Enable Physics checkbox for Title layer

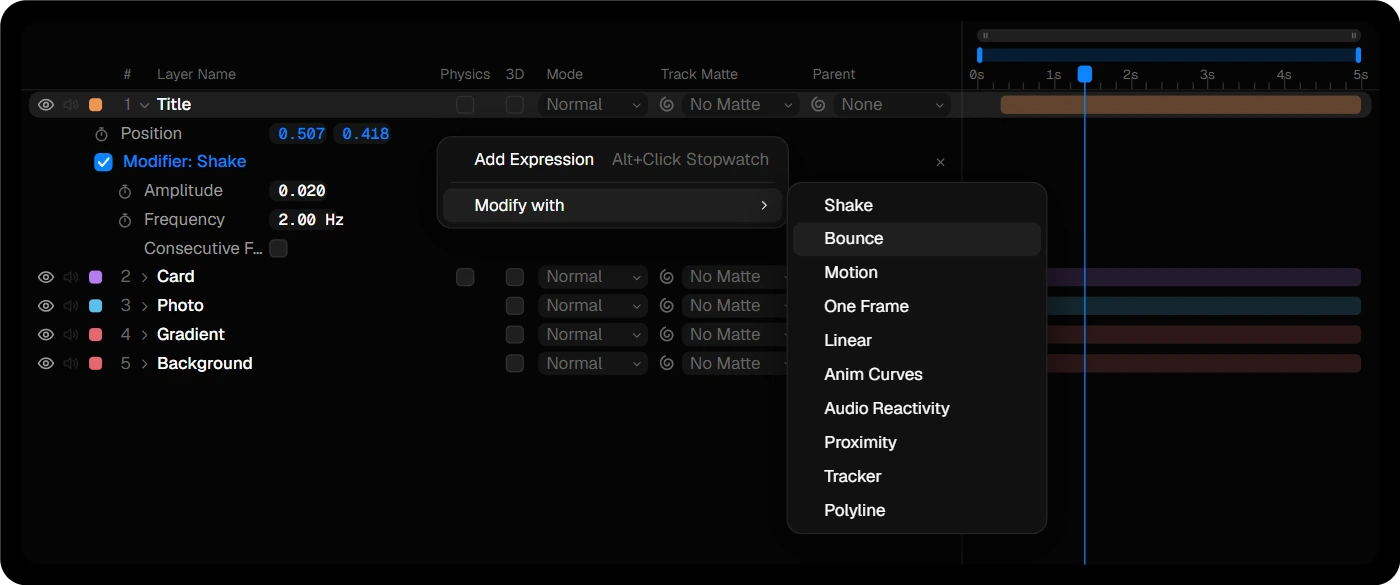pyautogui.click(x=465, y=105)
